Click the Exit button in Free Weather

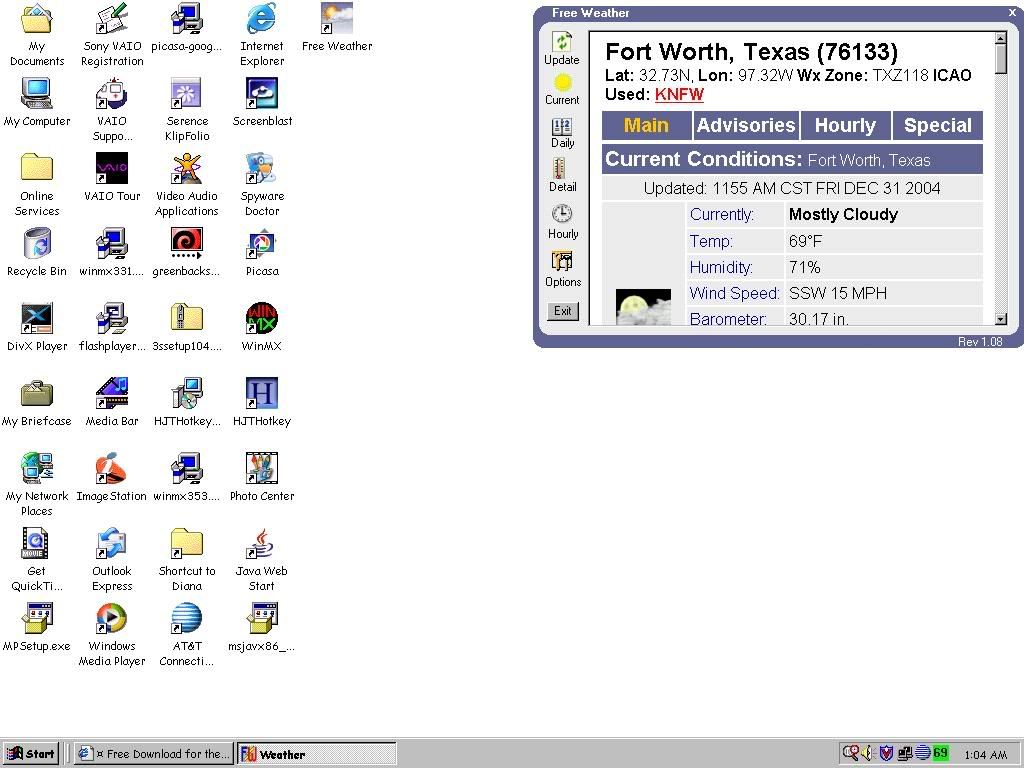(562, 311)
